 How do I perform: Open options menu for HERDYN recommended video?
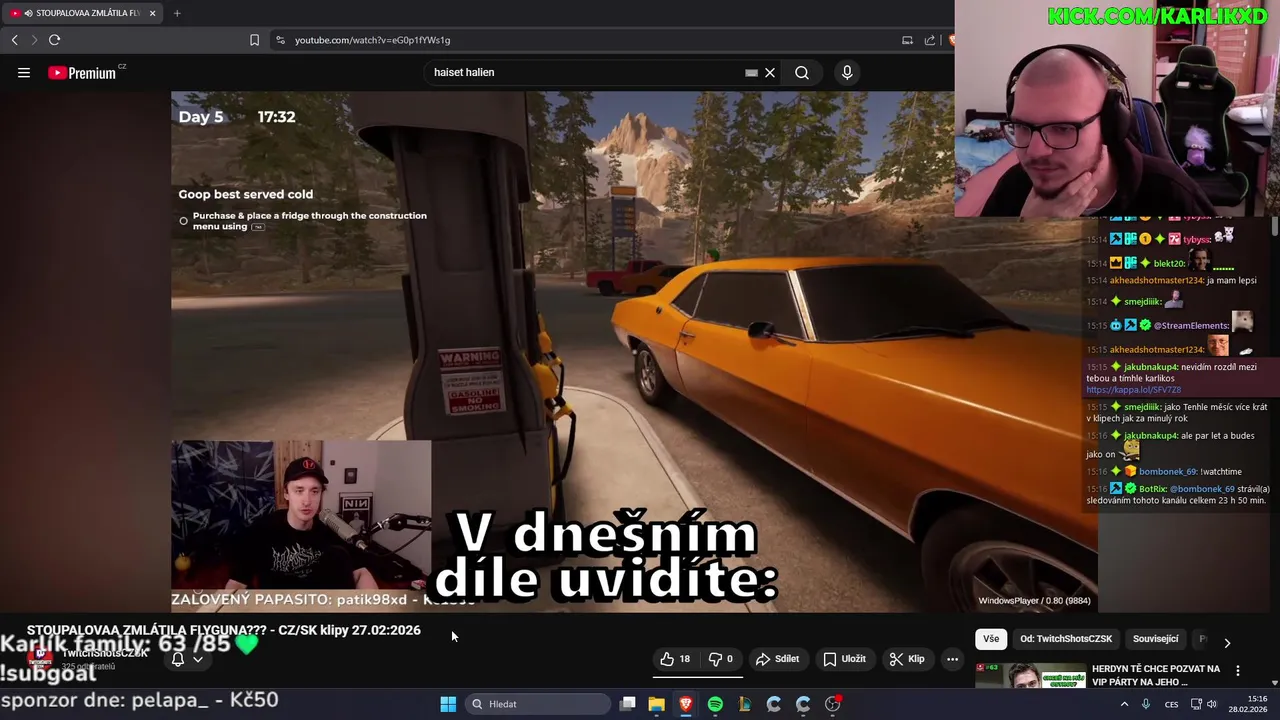(1238, 671)
